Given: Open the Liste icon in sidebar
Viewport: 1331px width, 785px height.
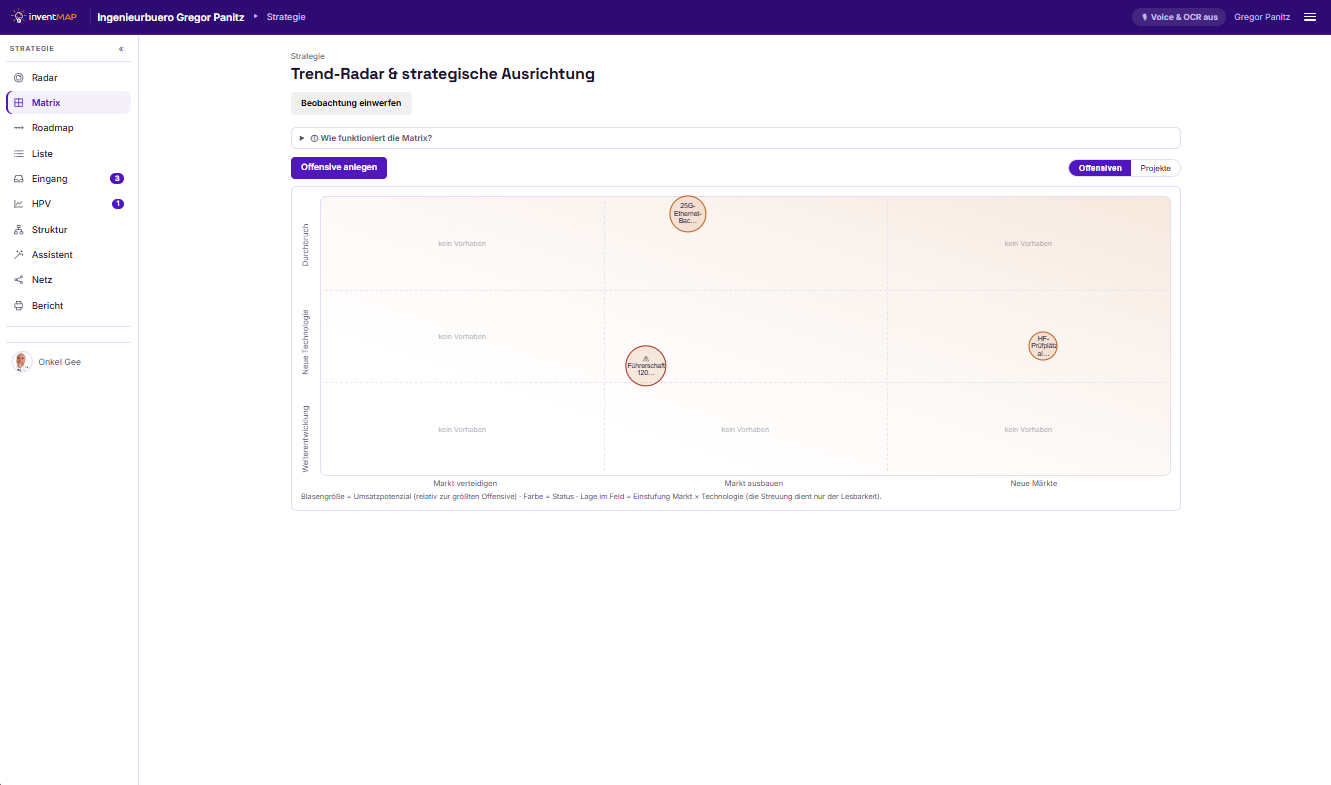Looking at the screenshot, I should tap(19, 154).
